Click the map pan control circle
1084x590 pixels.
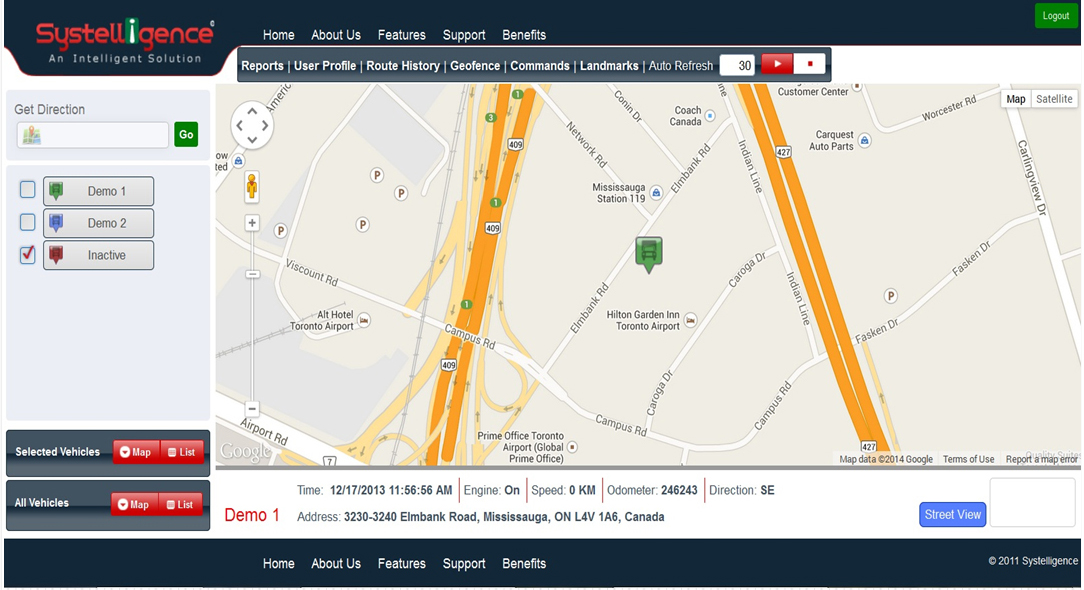point(252,126)
